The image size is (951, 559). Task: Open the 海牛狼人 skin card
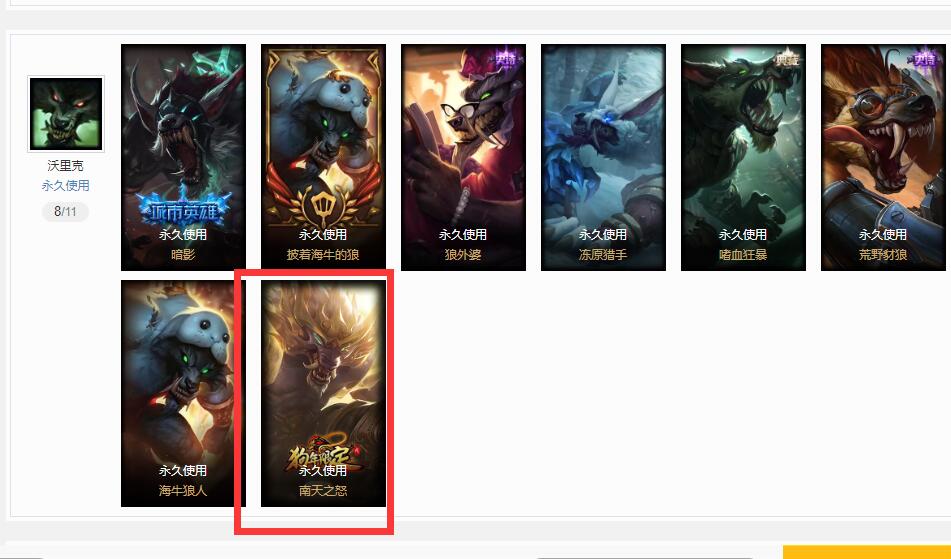(183, 393)
